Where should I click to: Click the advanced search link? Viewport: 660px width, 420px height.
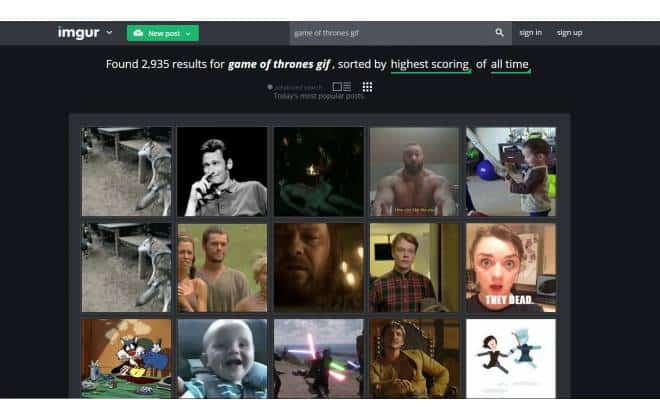[x=295, y=87]
